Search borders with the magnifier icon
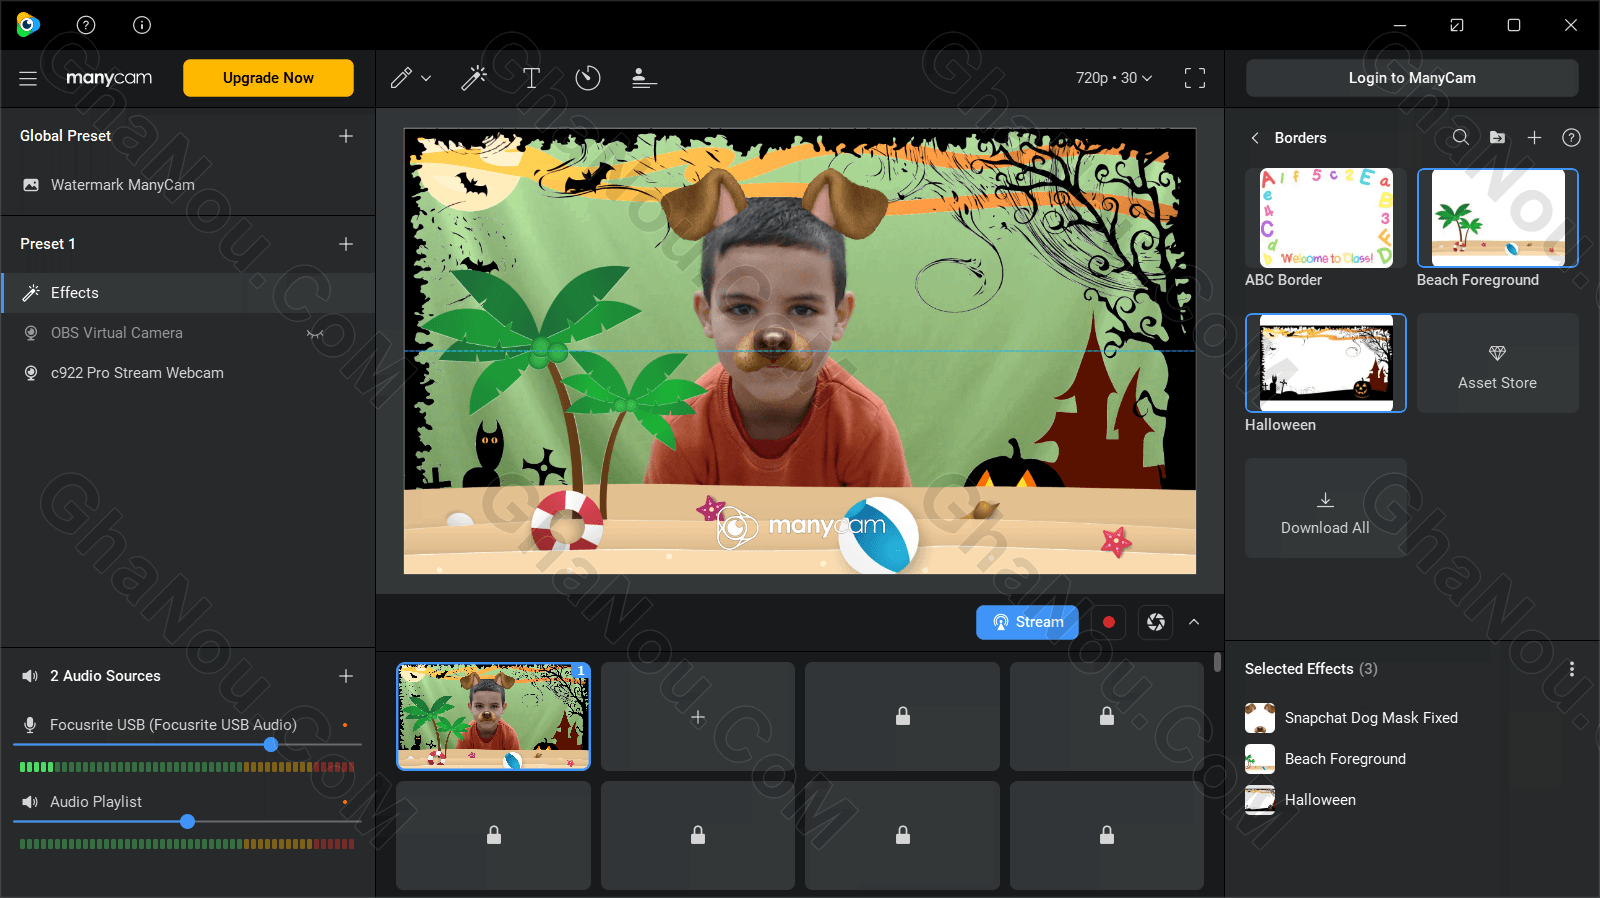 pyautogui.click(x=1461, y=137)
